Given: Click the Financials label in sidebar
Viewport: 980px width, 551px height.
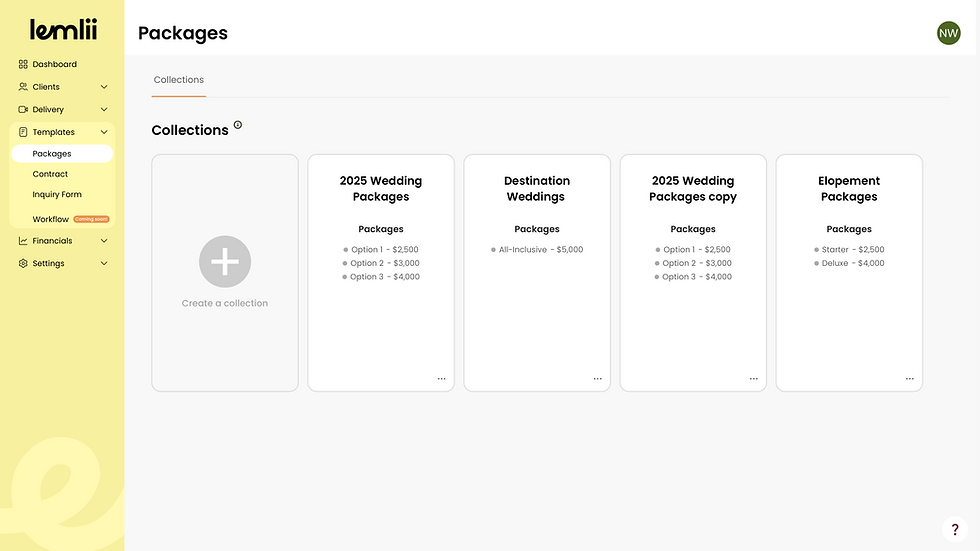Looking at the screenshot, I should click(x=52, y=241).
